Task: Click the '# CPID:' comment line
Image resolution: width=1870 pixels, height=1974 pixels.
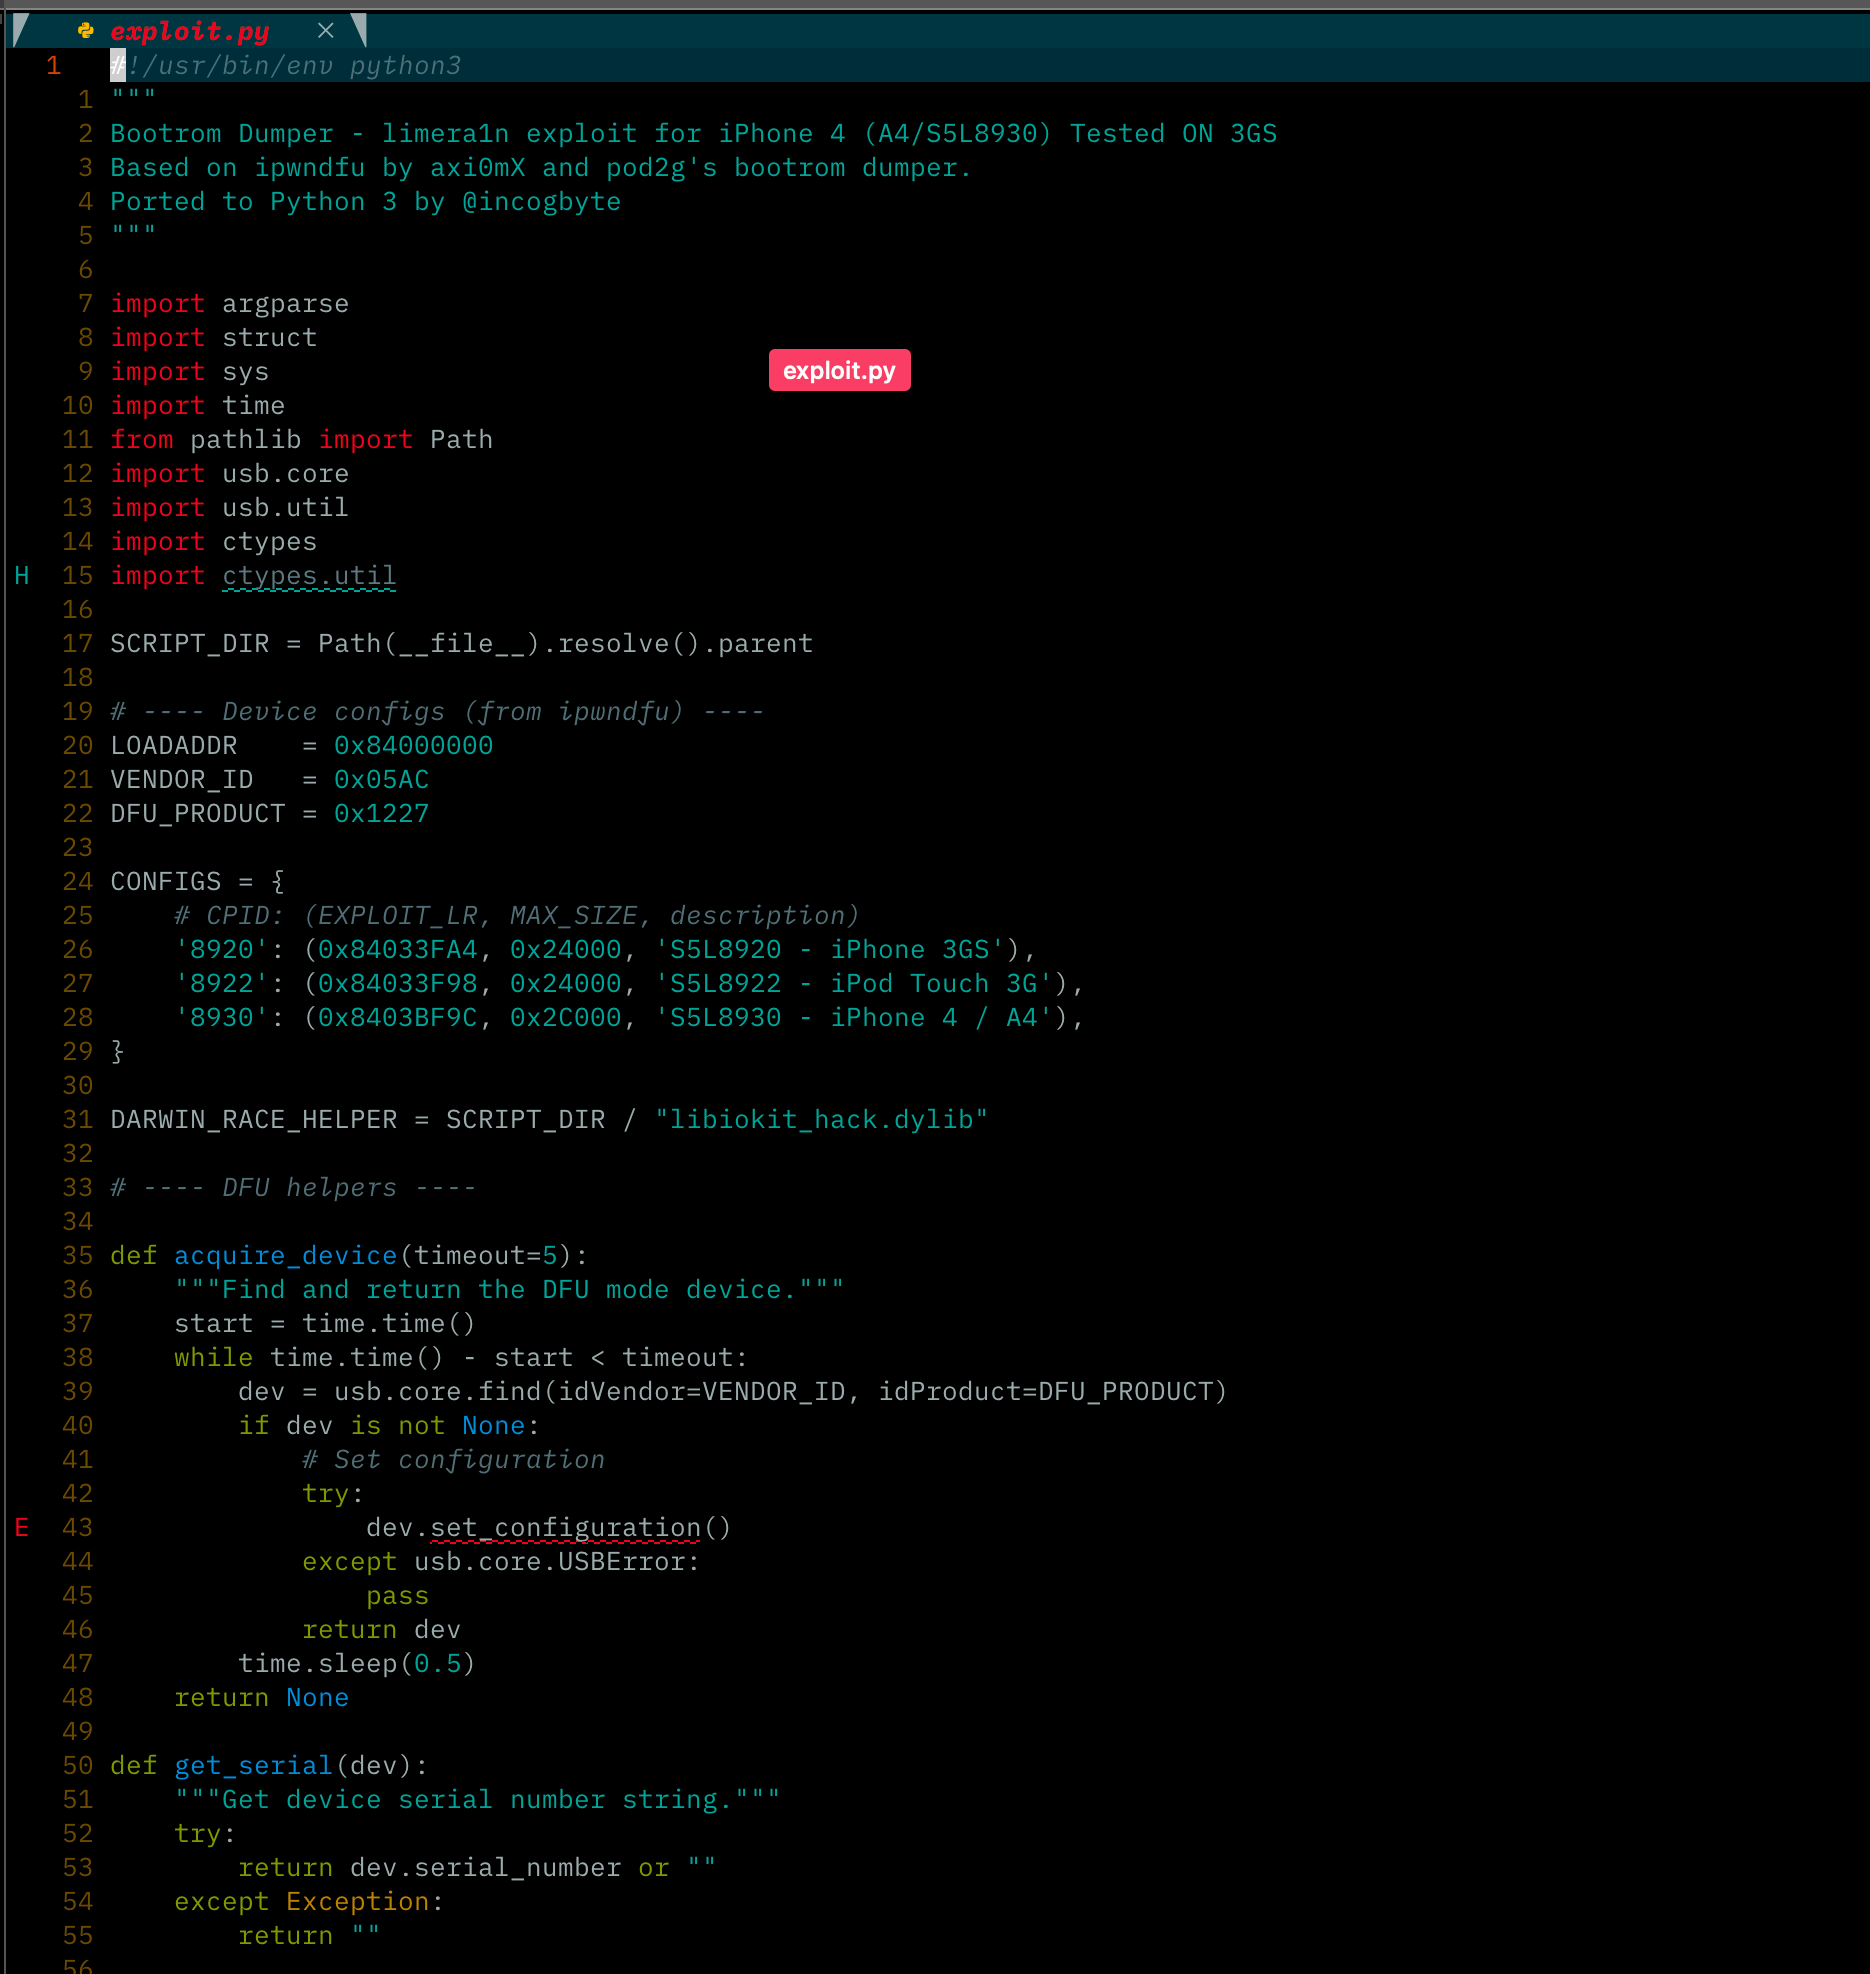Action: point(517,916)
